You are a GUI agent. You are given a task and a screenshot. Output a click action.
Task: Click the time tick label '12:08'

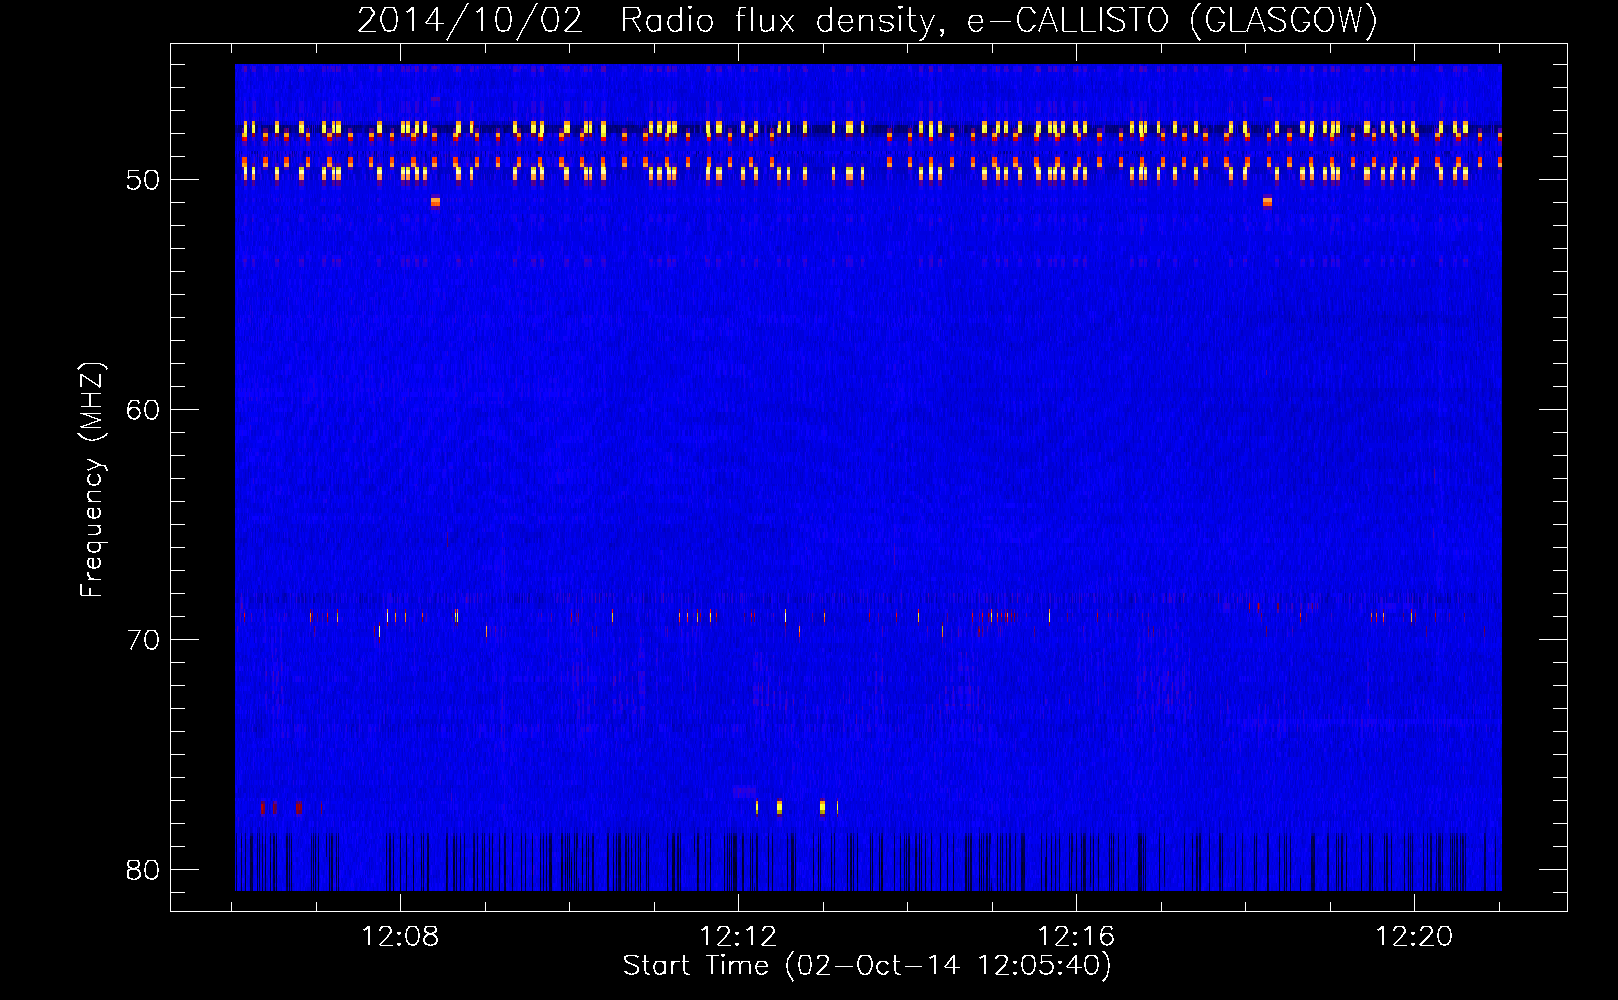tap(400, 937)
